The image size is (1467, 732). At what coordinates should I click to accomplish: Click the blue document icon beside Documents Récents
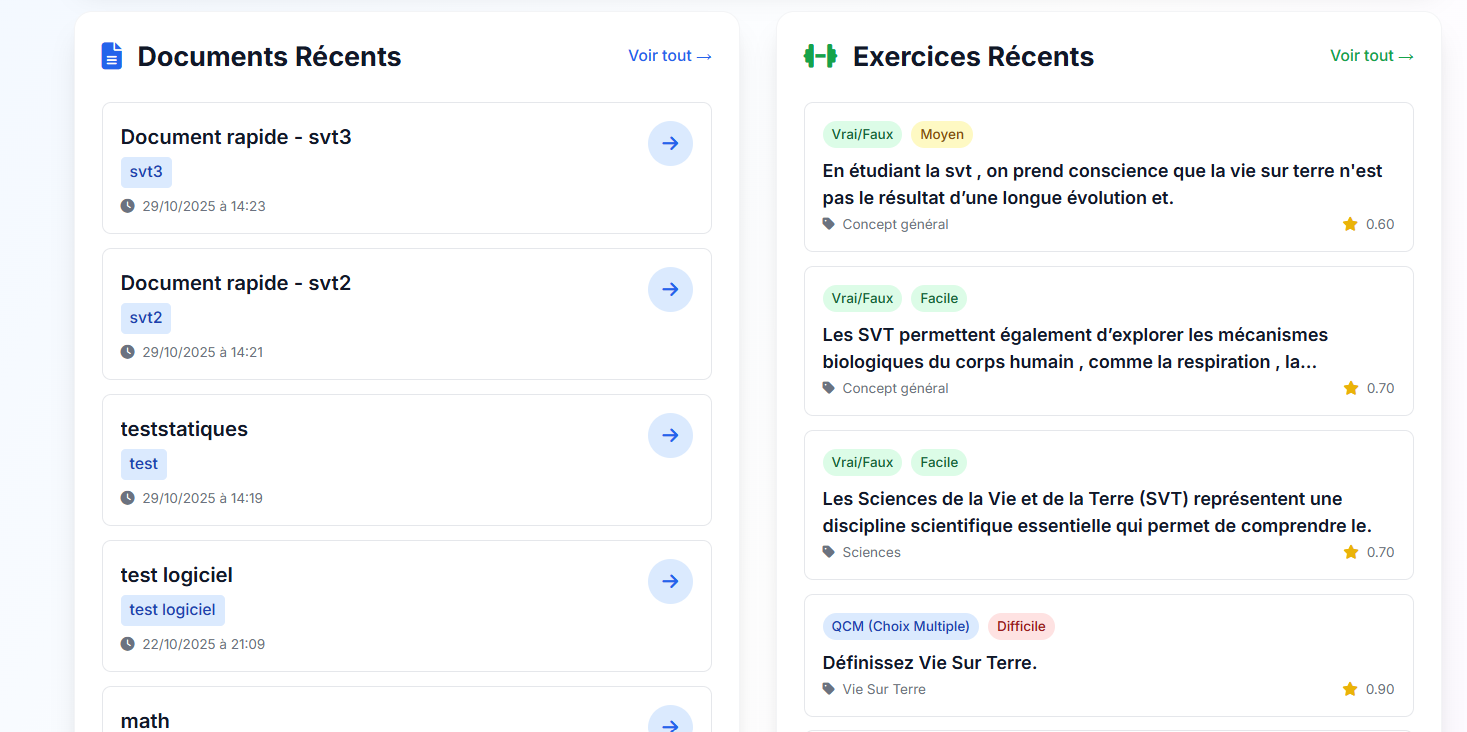pyautogui.click(x=112, y=56)
